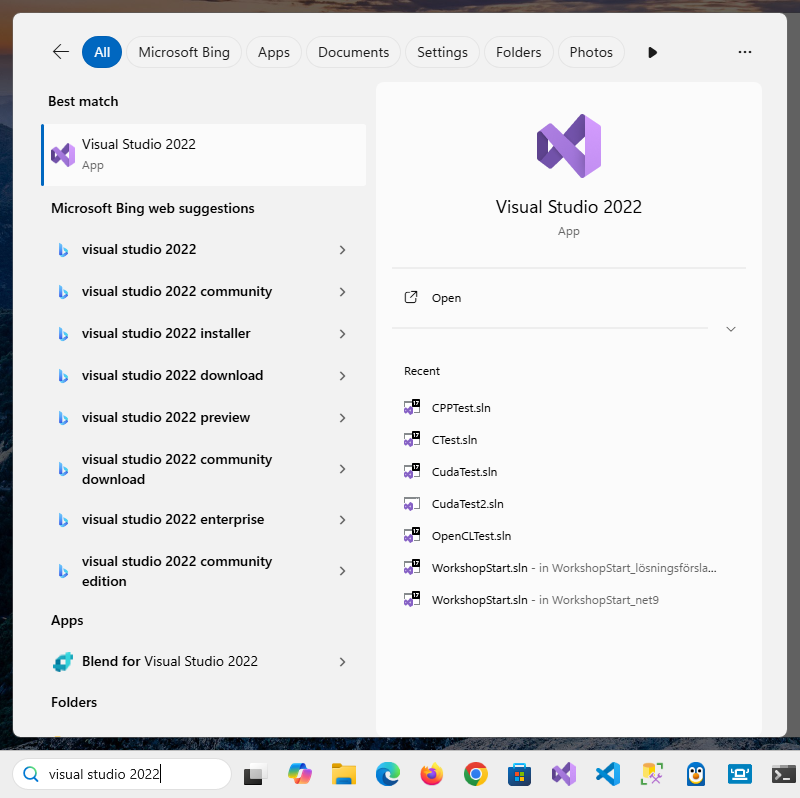Click the solution file icon beside CPPTest.sln
This screenshot has width=800, height=798.
coord(412,407)
